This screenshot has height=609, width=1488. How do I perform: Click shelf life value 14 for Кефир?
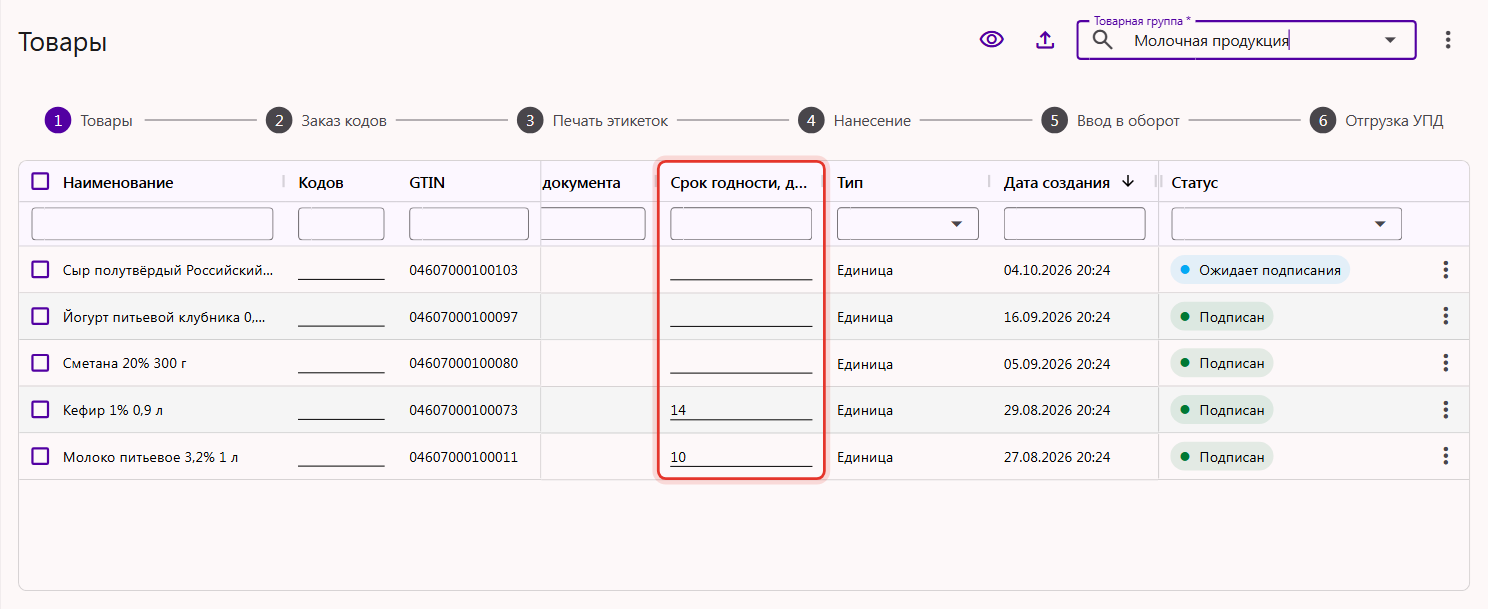click(741, 410)
